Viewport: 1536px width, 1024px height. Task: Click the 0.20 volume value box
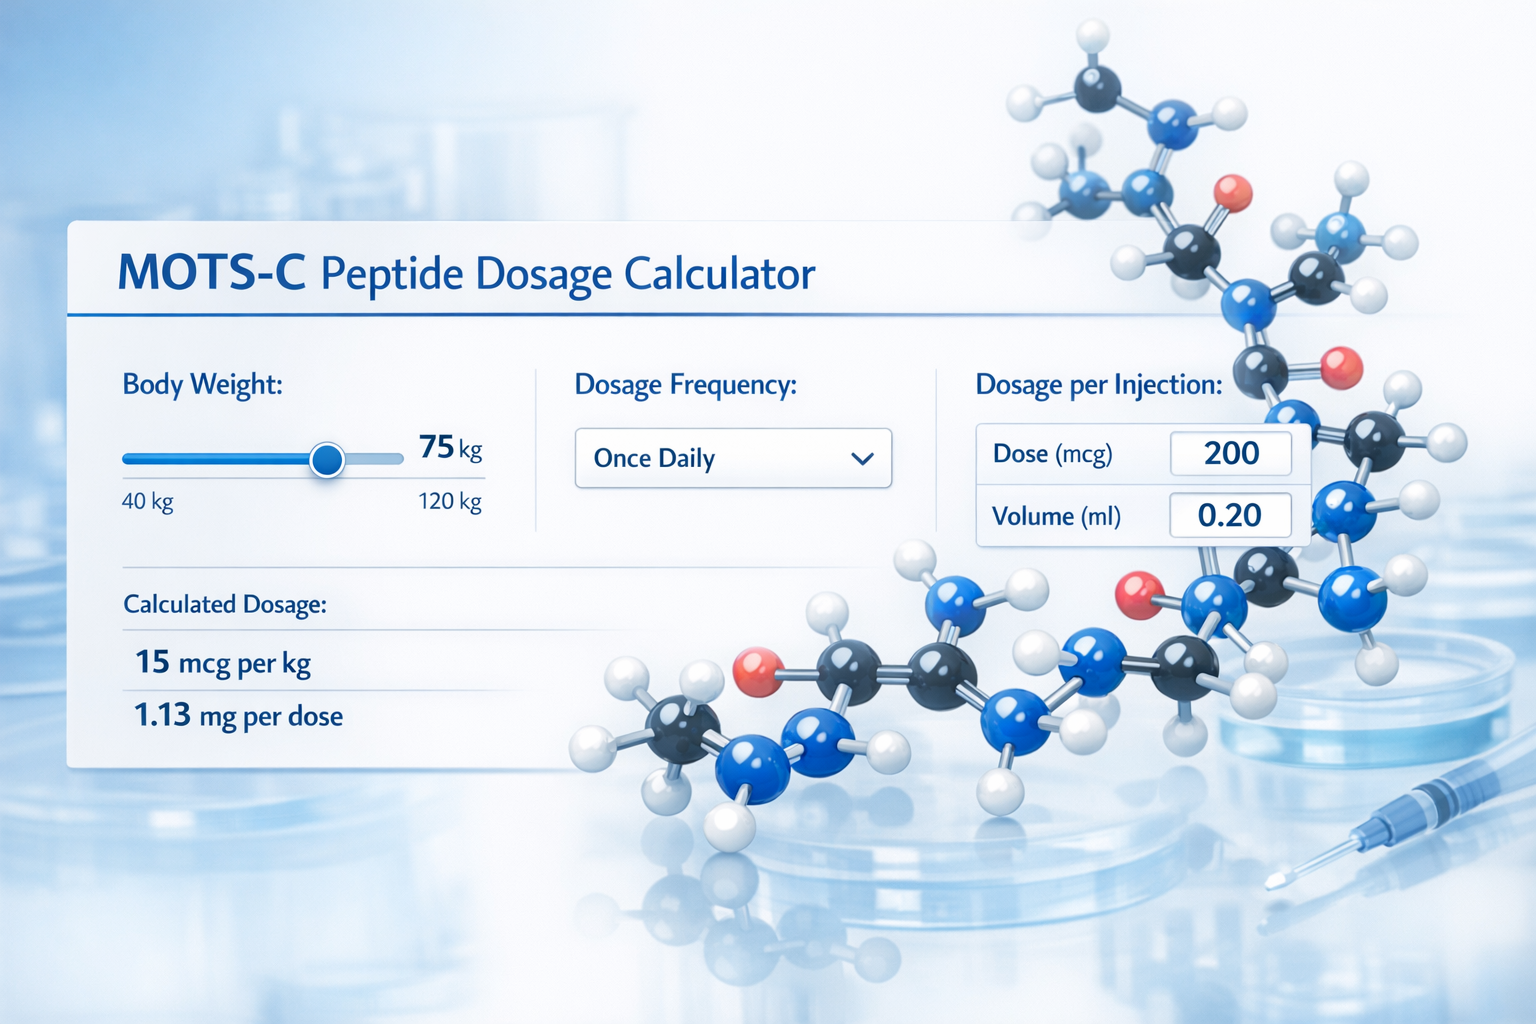coord(1231,515)
